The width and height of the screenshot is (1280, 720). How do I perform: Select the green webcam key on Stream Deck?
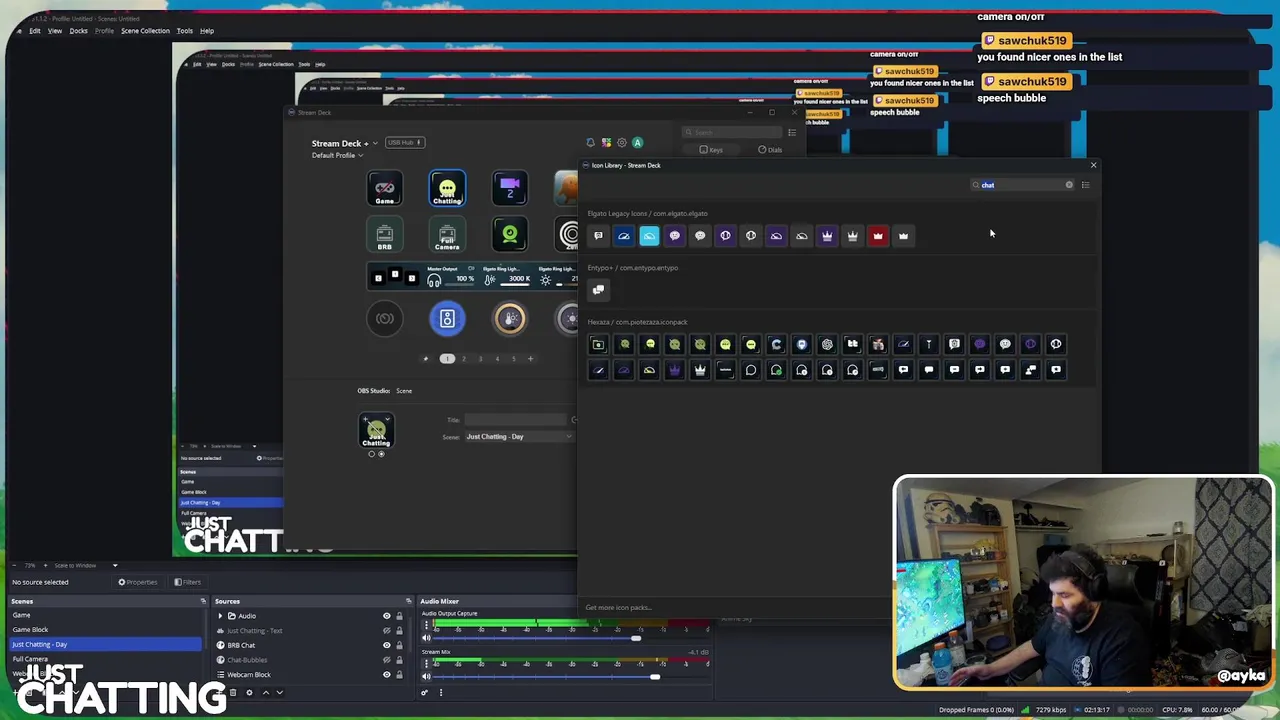tap(510, 235)
